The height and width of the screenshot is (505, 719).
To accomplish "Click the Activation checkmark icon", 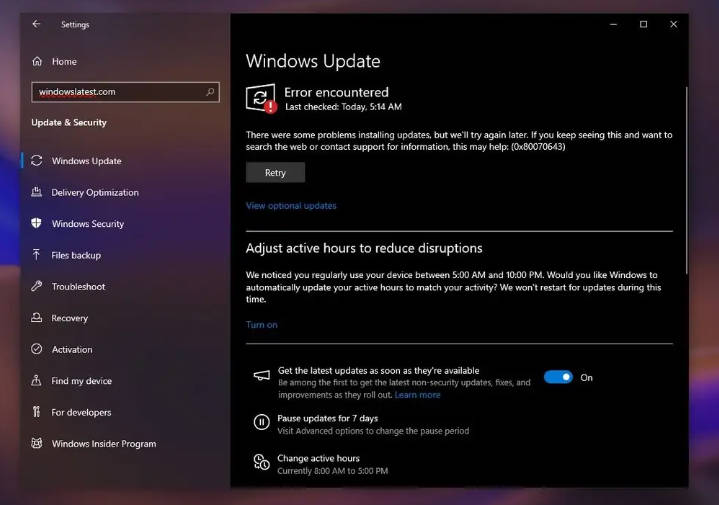I will tap(37, 349).
